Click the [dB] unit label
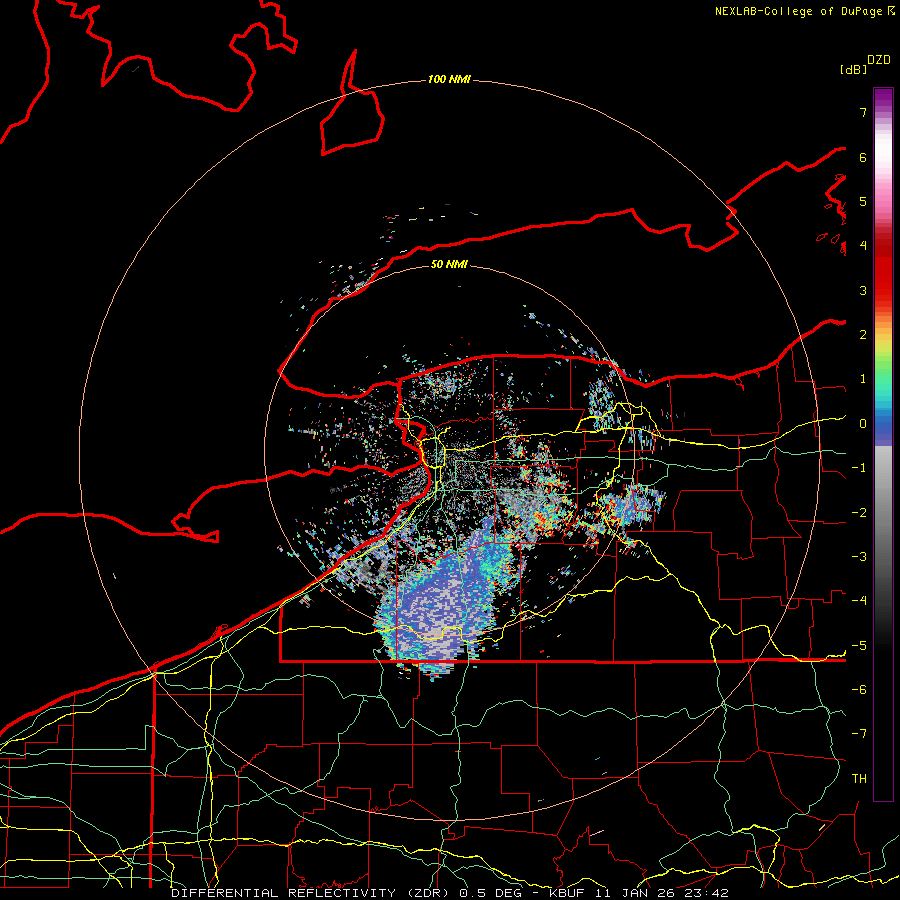 854,70
